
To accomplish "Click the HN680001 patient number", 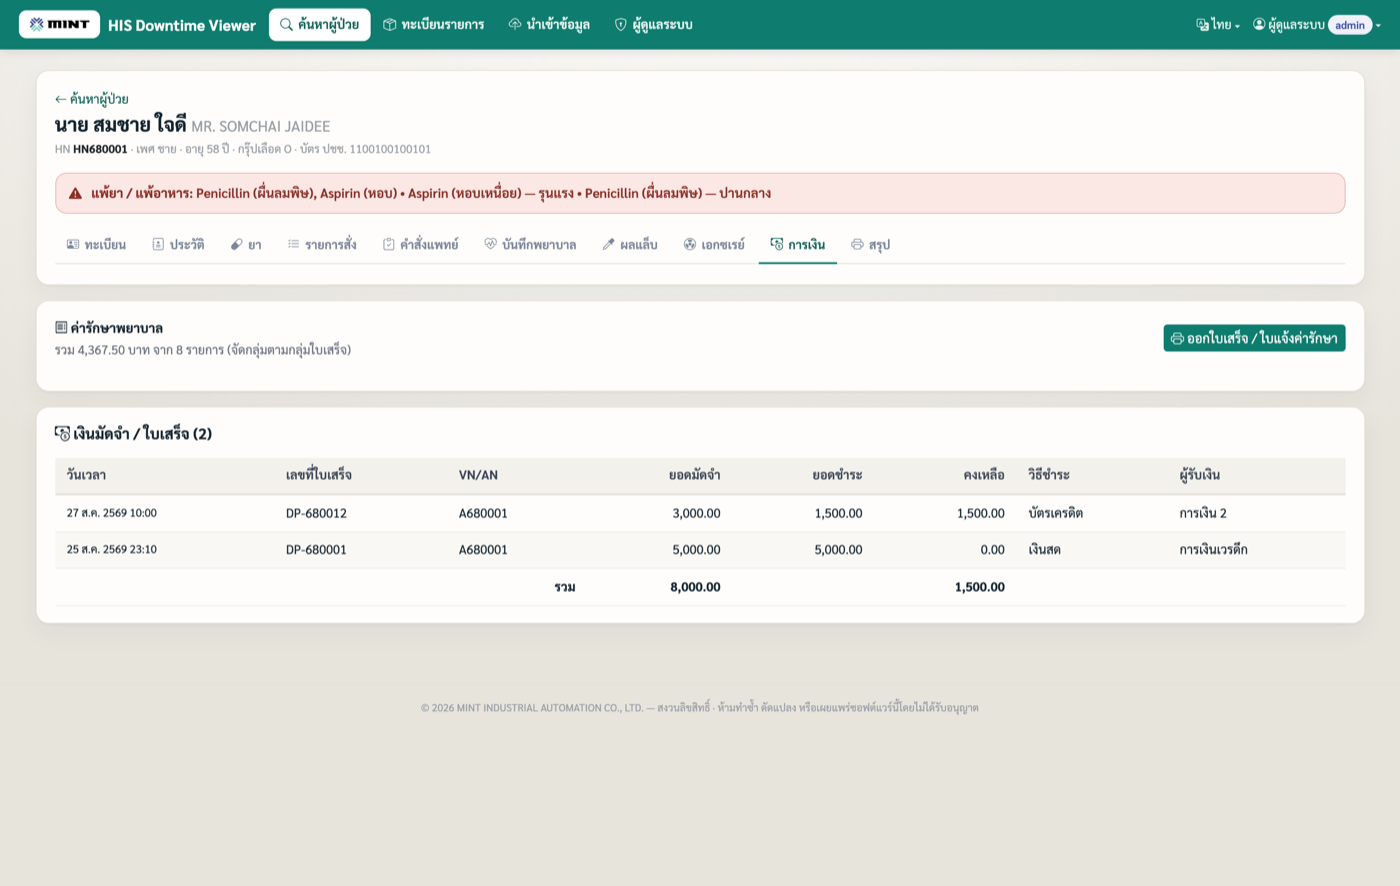I will coord(100,149).
